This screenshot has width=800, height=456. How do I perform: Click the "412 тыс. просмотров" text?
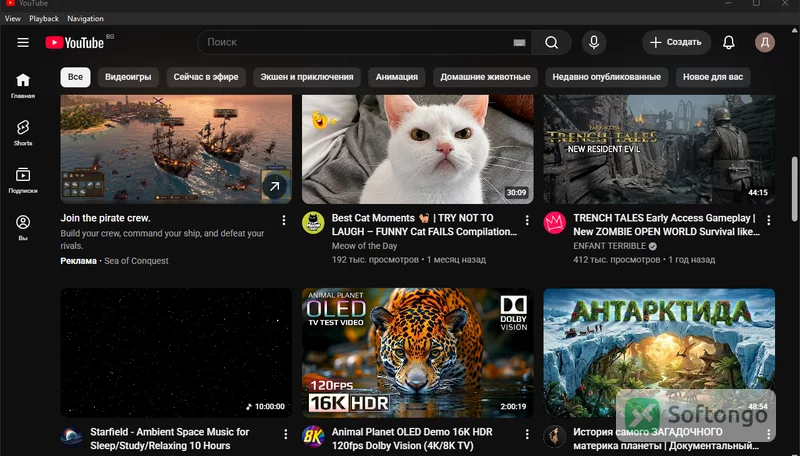[616, 260]
